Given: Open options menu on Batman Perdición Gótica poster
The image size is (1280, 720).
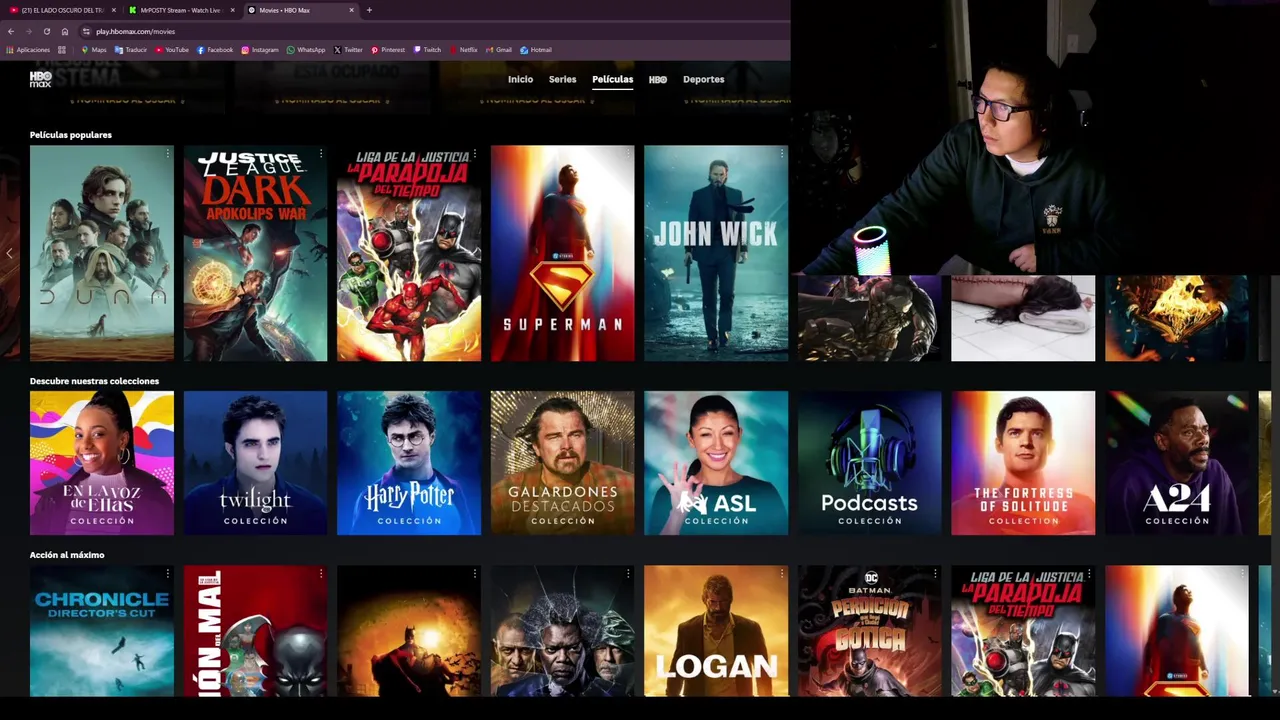Looking at the screenshot, I should click(935, 574).
